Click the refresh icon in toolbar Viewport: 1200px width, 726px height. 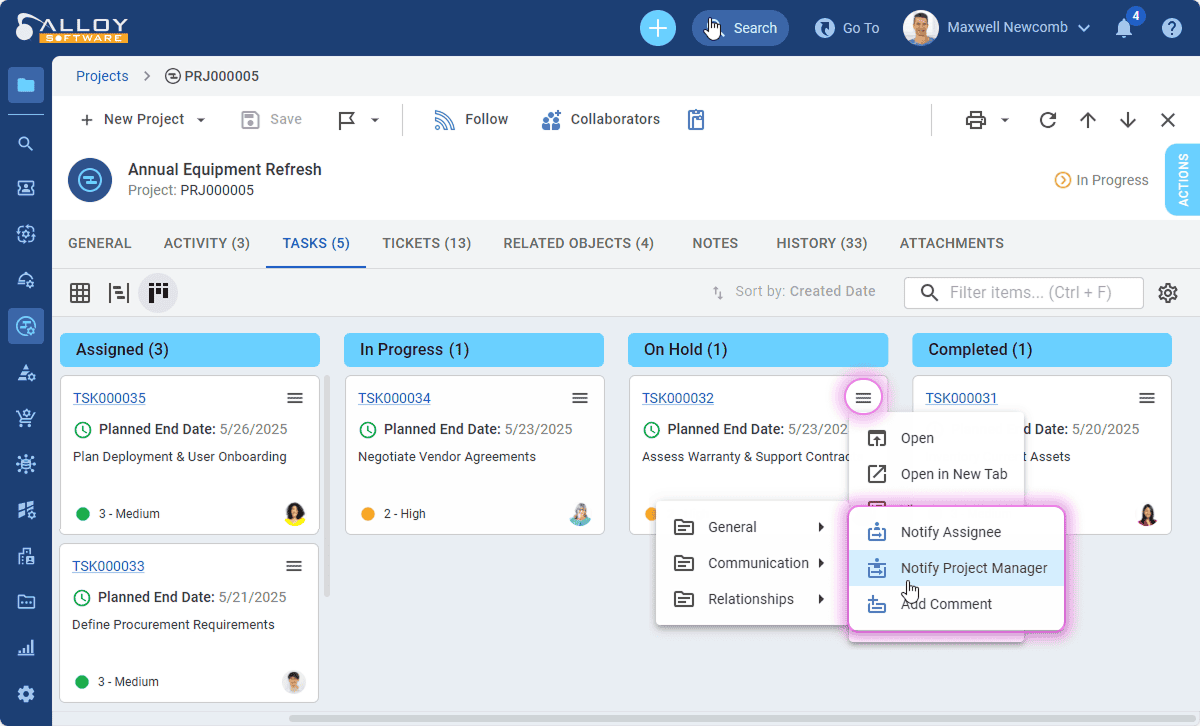tap(1047, 120)
